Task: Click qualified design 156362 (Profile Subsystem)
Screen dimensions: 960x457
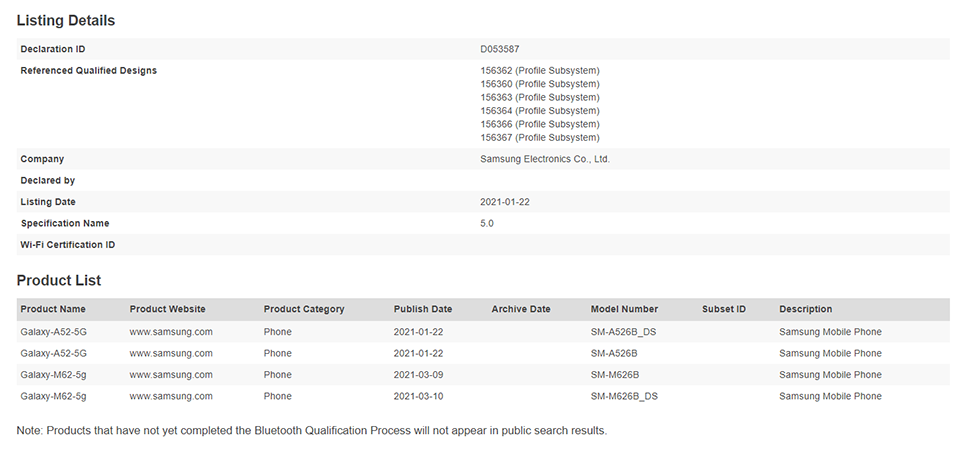Action: (x=539, y=70)
